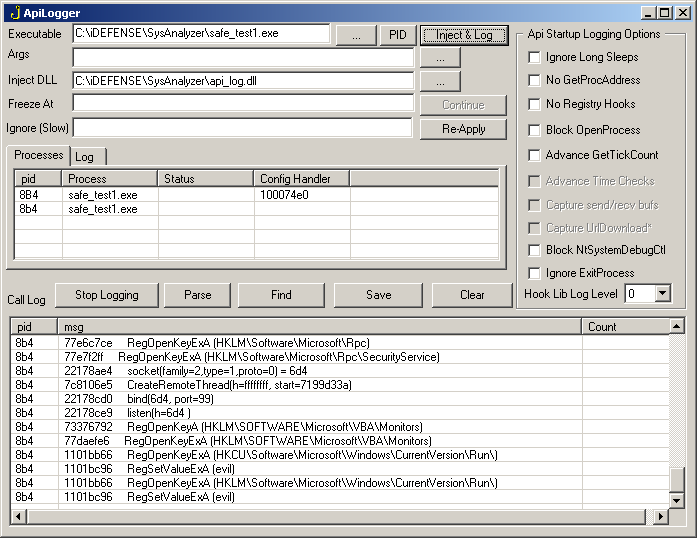Enable Ignore Long Sleeps option
The height and width of the screenshot is (538, 698).
tap(534, 57)
